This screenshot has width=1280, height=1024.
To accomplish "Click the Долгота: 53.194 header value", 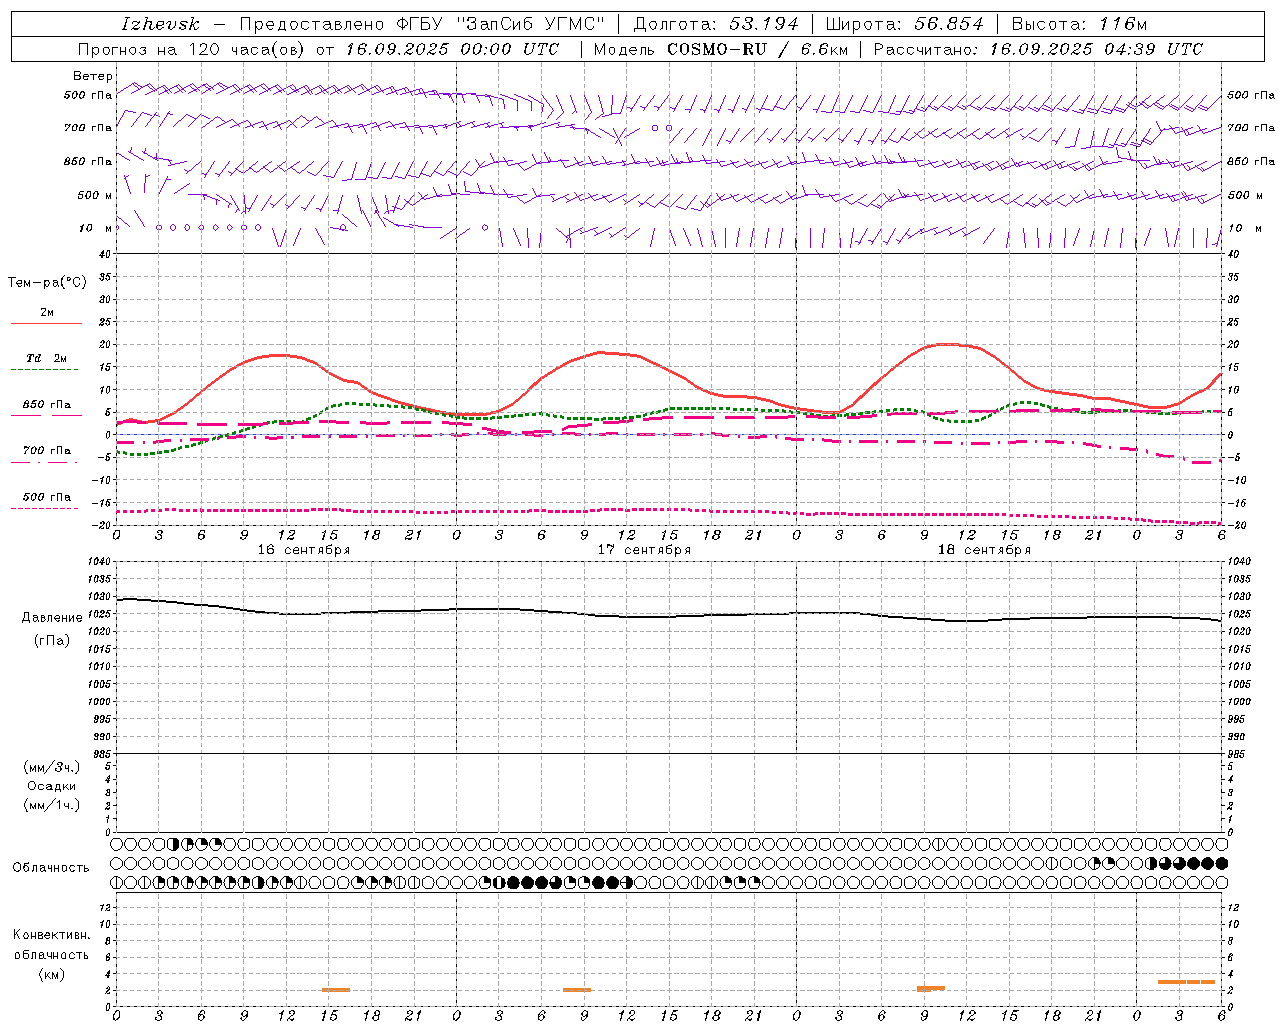I will (716, 24).
